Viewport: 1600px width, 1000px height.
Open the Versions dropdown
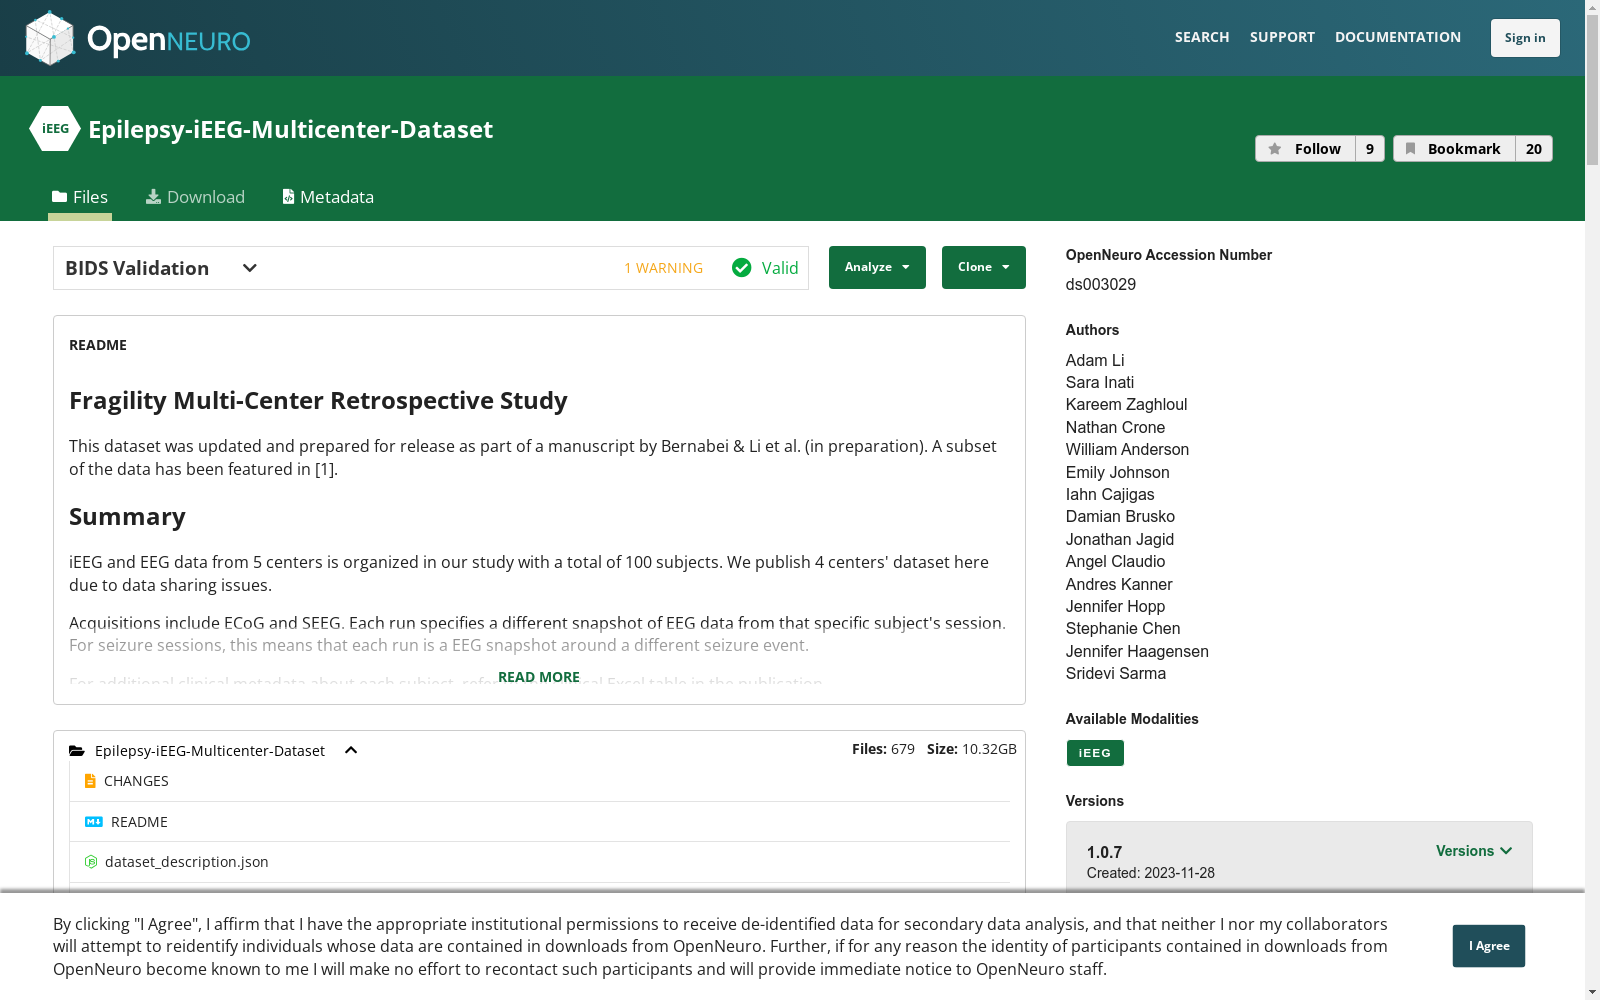click(1474, 851)
